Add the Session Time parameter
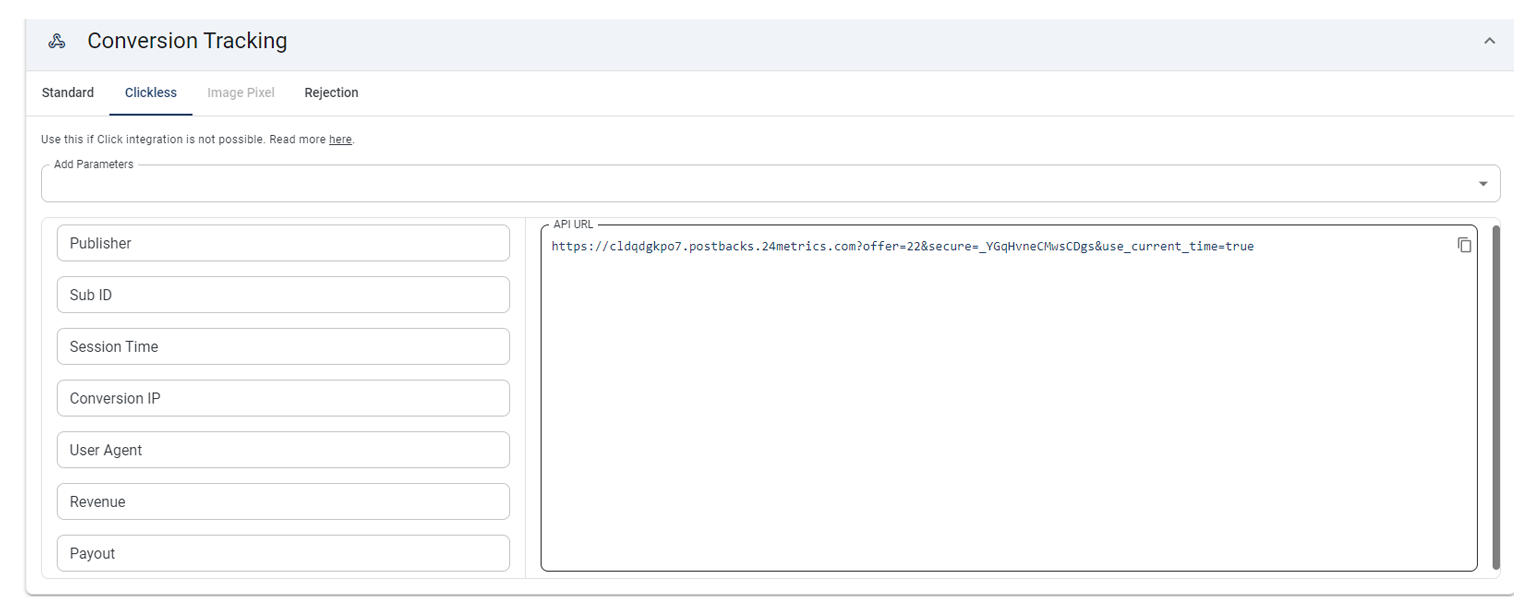This screenshot has width=1536, height=616. click(283, 347)
